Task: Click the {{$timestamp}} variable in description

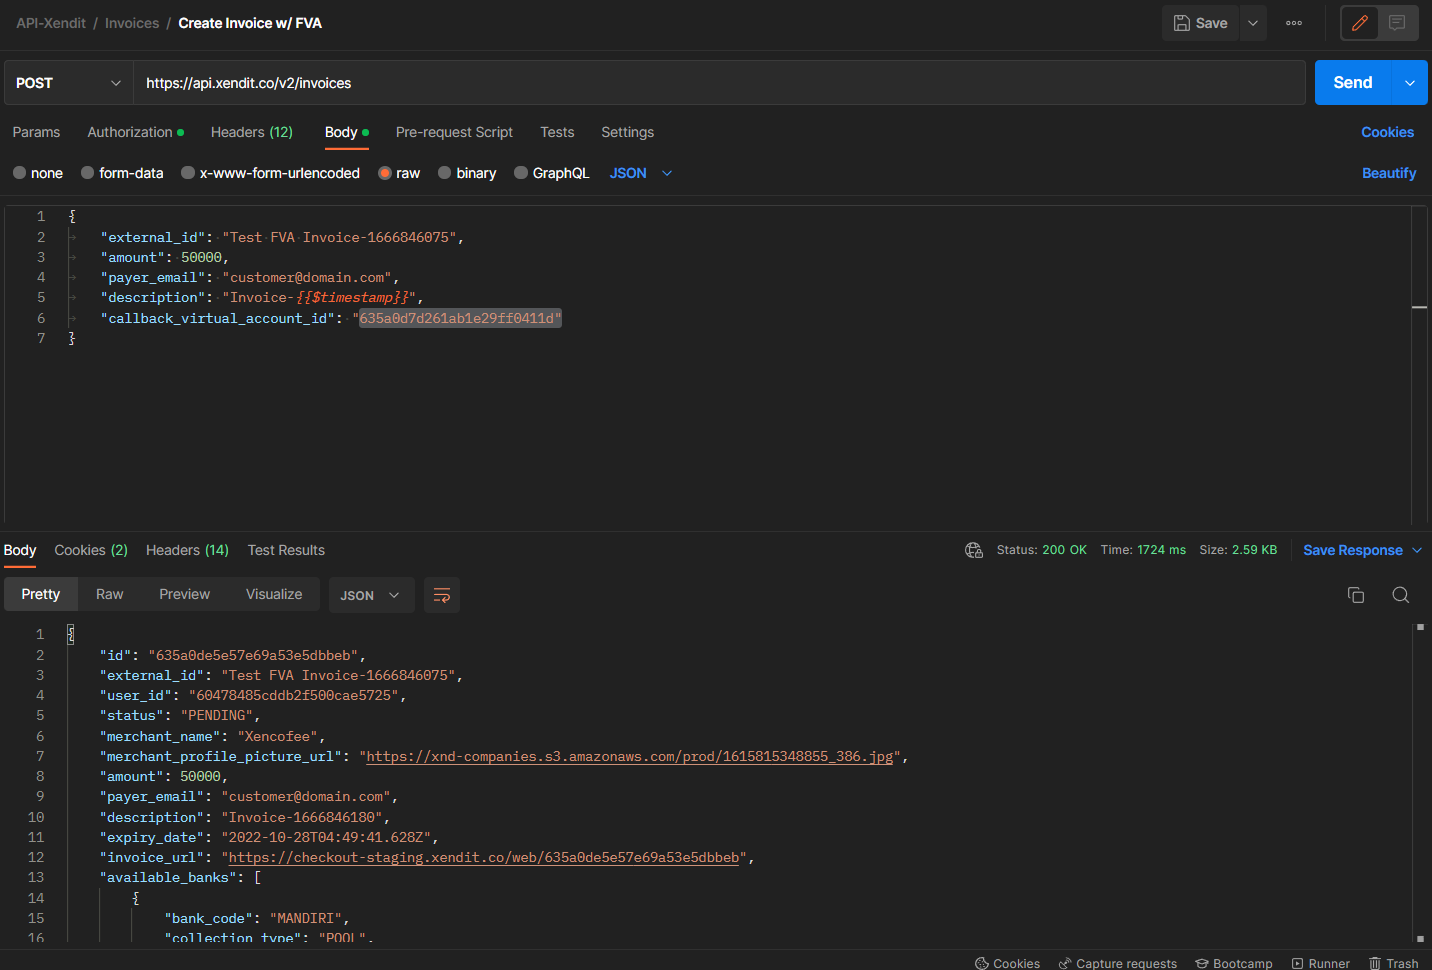Action: (x=352, y=298)
